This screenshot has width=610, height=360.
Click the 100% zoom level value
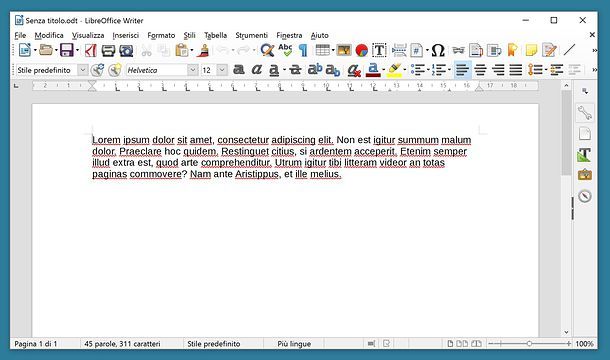(584, 344)
